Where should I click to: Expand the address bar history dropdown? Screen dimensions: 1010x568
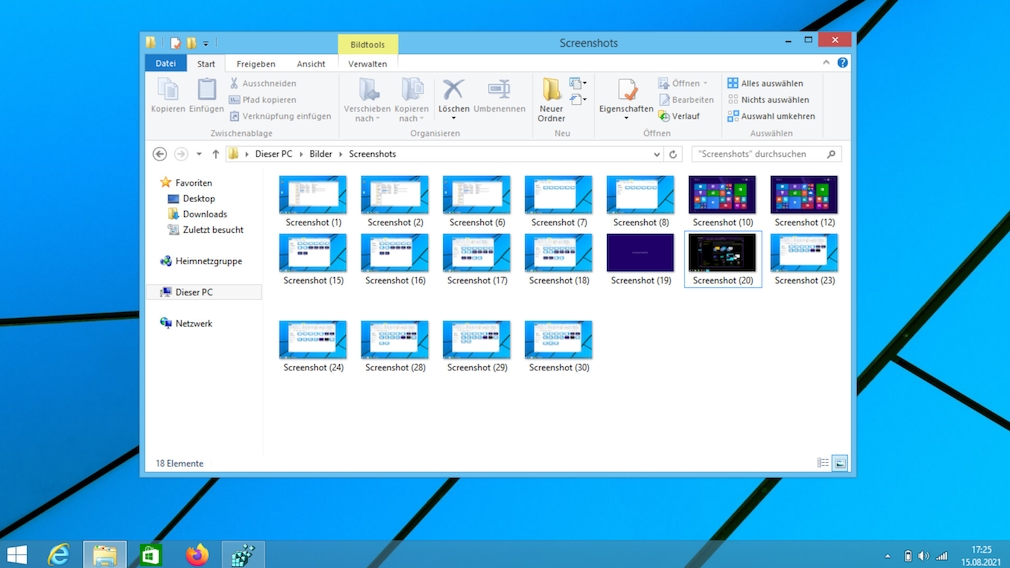point(656,155)
